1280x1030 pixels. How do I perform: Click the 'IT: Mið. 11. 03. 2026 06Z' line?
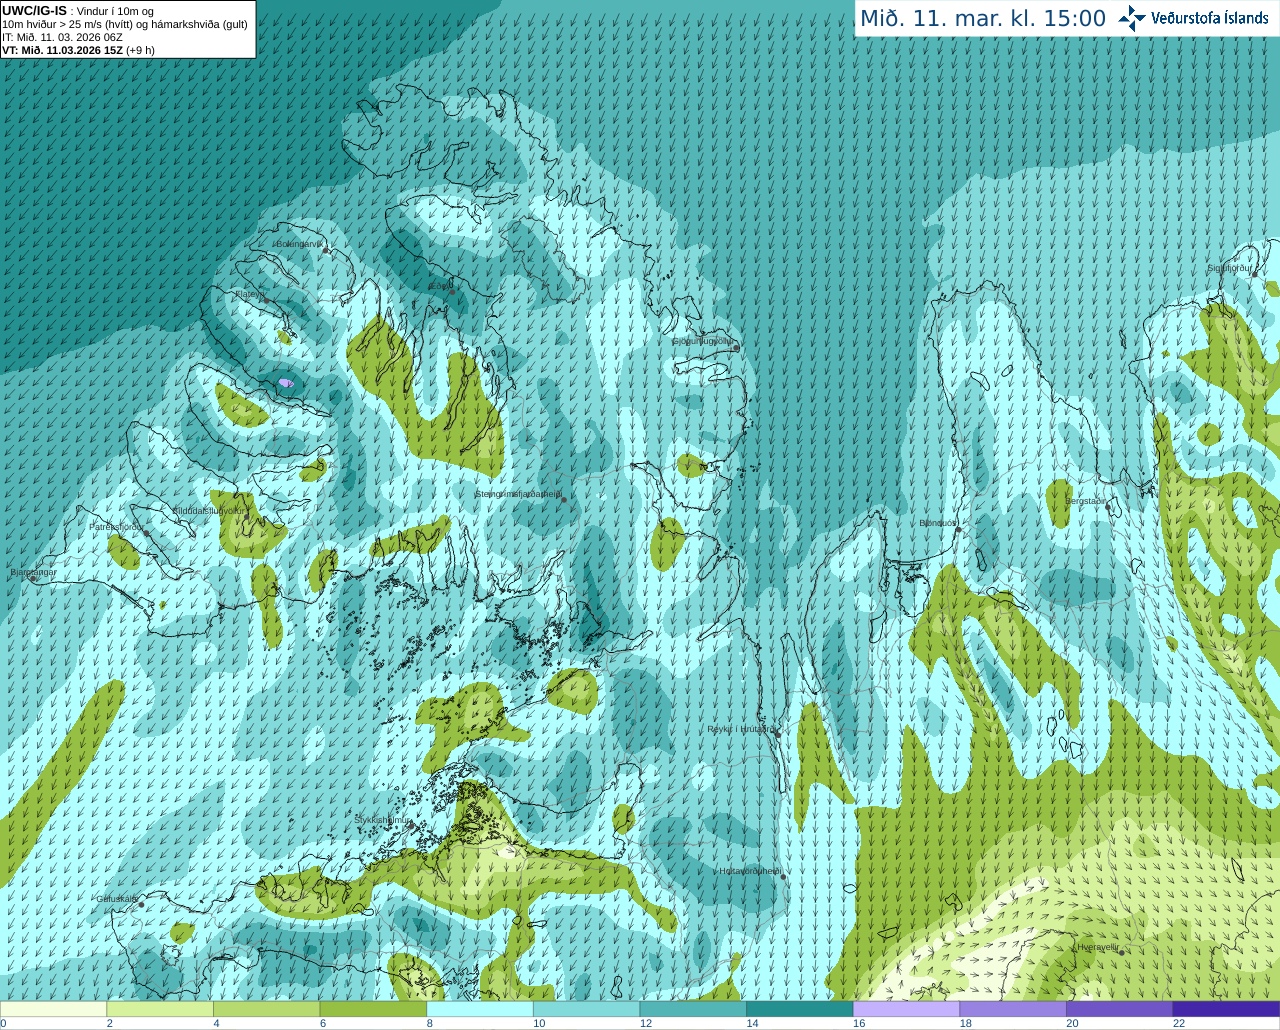(x=62, y=37)
